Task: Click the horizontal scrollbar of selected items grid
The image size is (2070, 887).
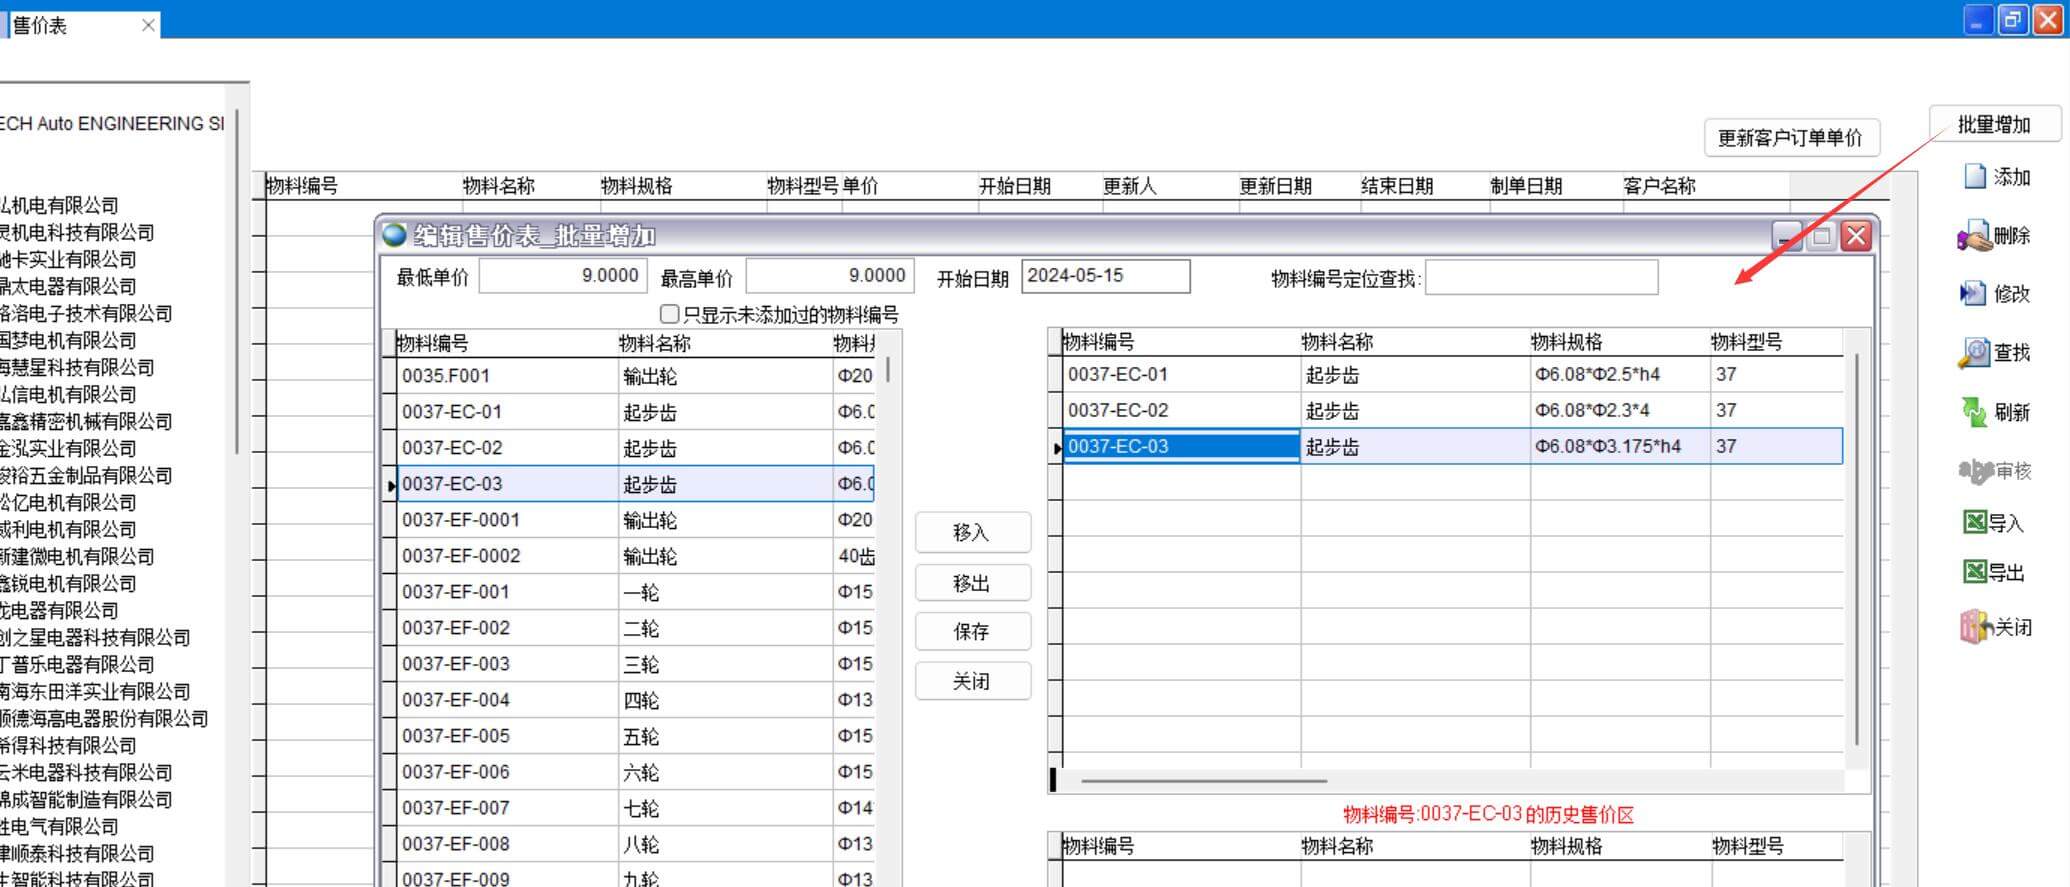Action: [x=1203, y=781]
